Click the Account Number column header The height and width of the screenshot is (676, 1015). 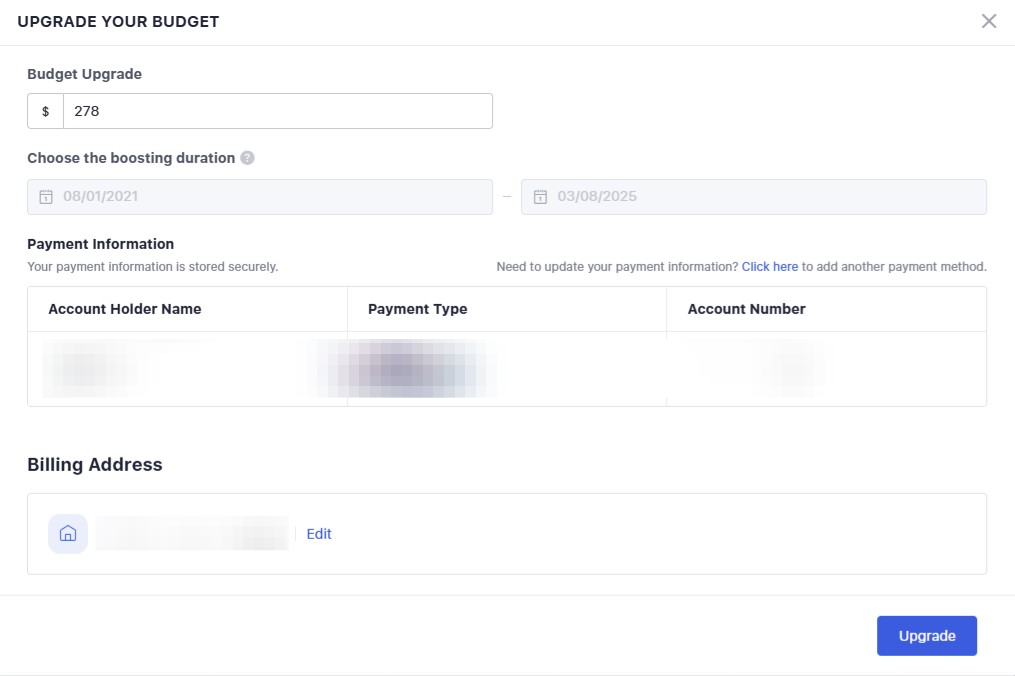pyautogui.click(x=746, y=309)
